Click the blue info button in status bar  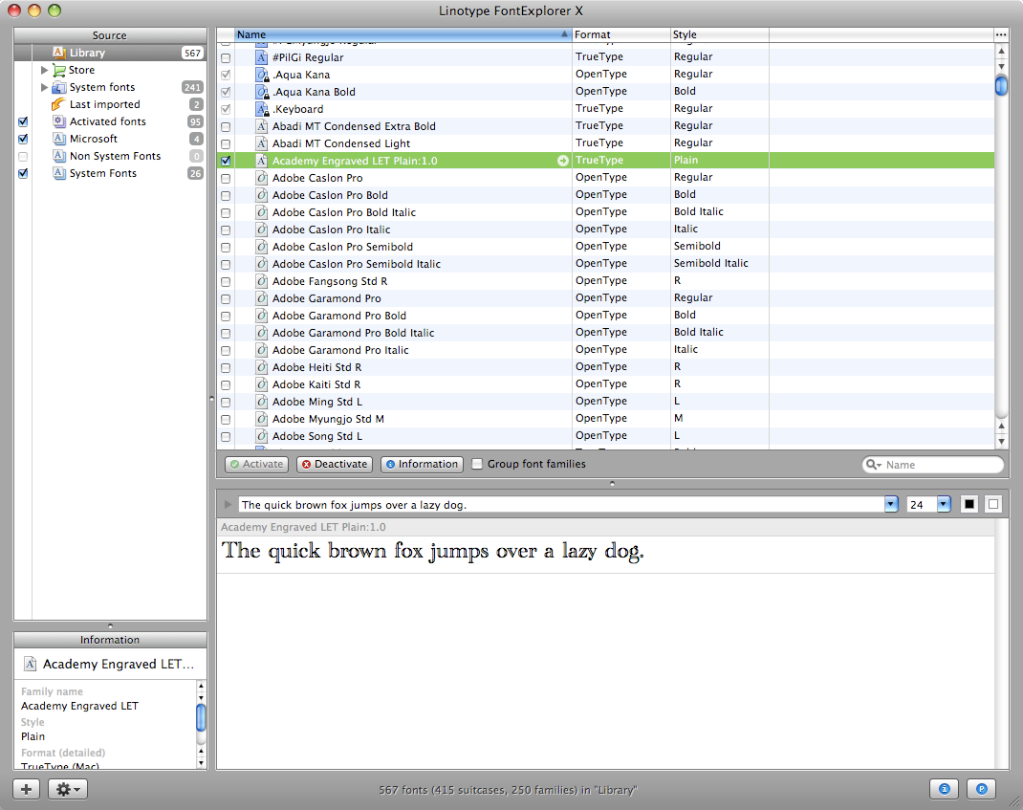tap(944, 789)
